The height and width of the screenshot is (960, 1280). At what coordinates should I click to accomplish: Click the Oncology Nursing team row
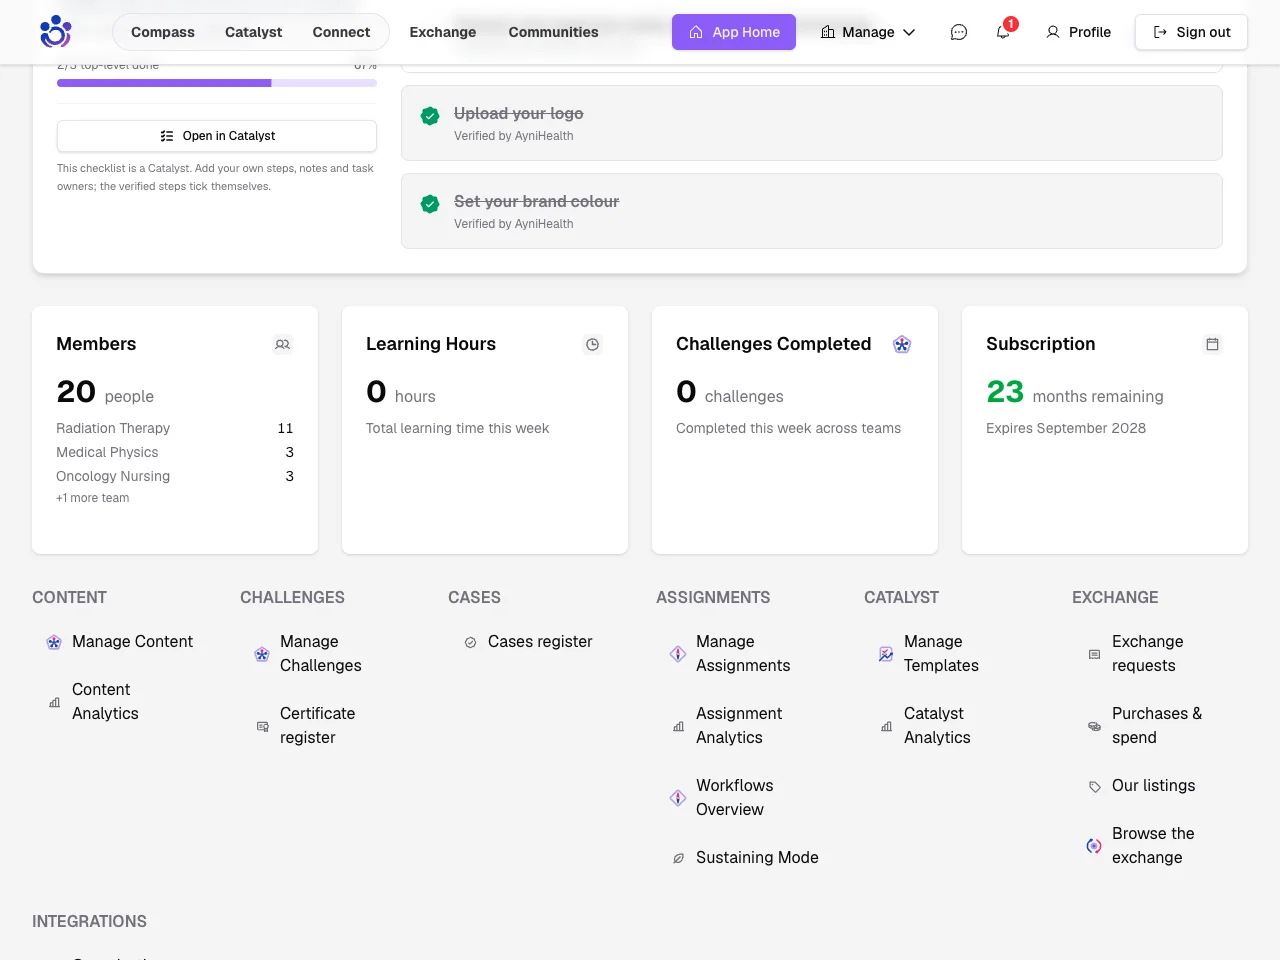[x=175, y=476]
